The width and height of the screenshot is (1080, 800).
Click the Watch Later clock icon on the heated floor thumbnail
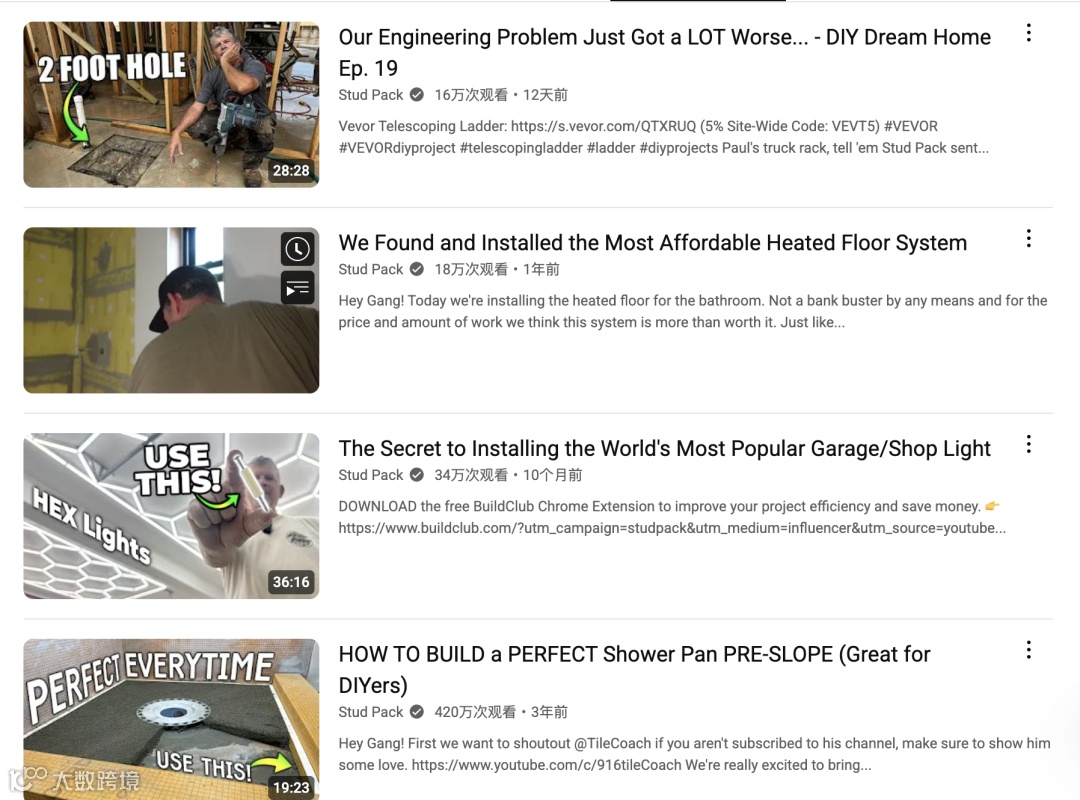(298, 249)
